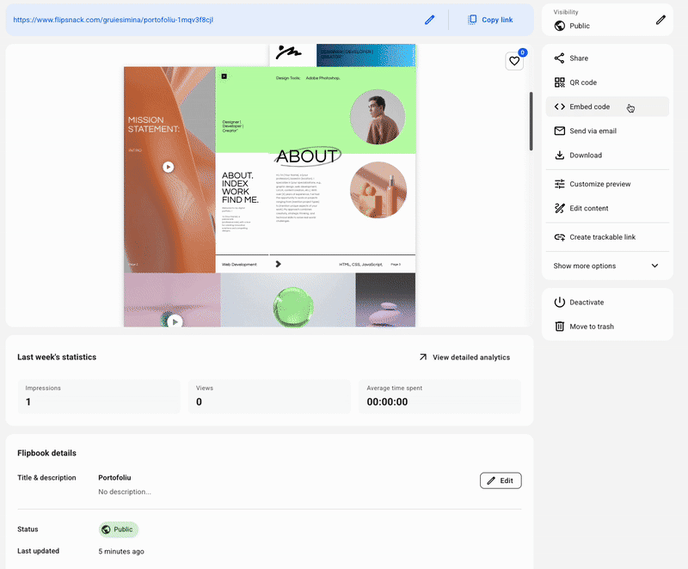Click the preview's vertical scrollbar
This screenshot has height=569, width=688.
531,120
